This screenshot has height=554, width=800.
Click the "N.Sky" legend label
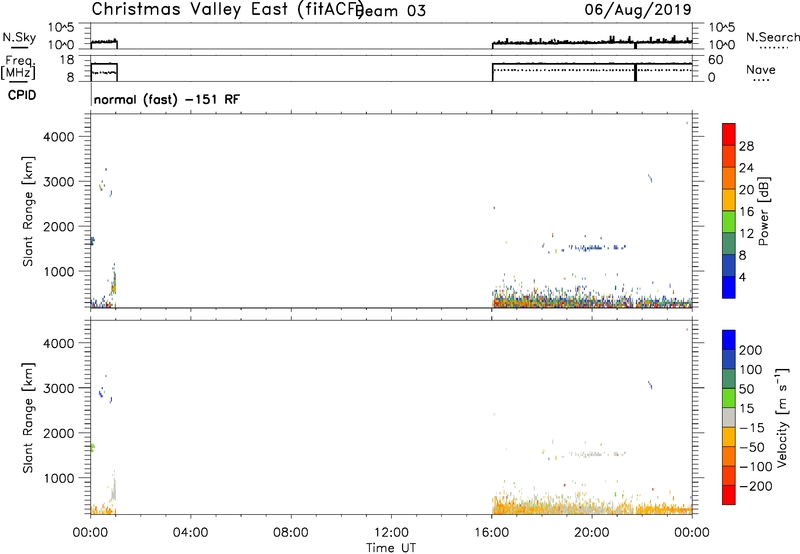coord(19,37)
